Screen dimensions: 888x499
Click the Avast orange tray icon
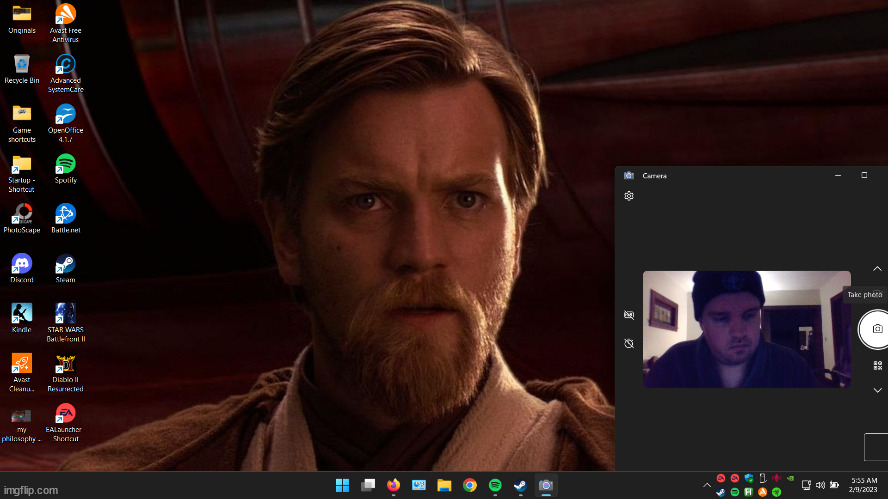[762, 492]
